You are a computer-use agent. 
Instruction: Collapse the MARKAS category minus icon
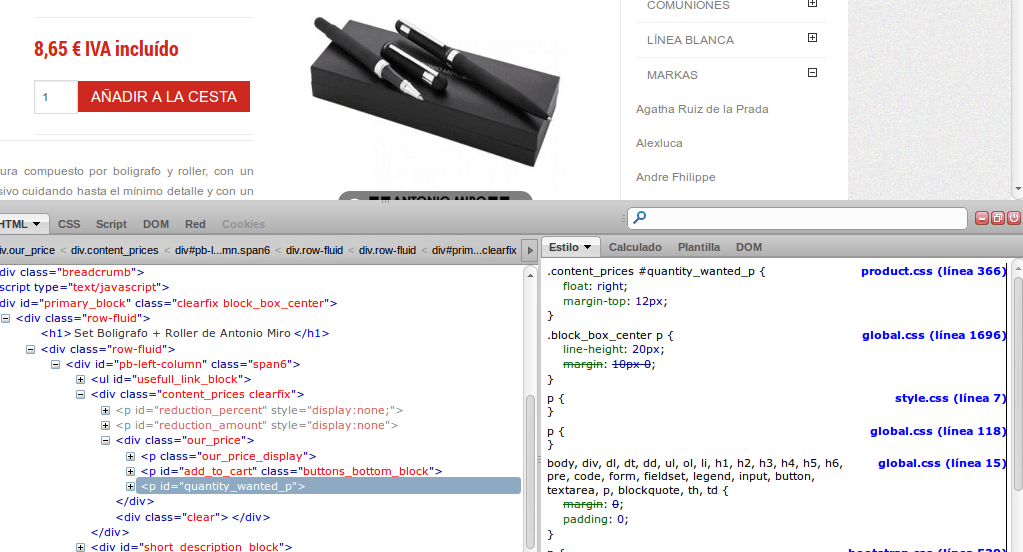(812, 72)
